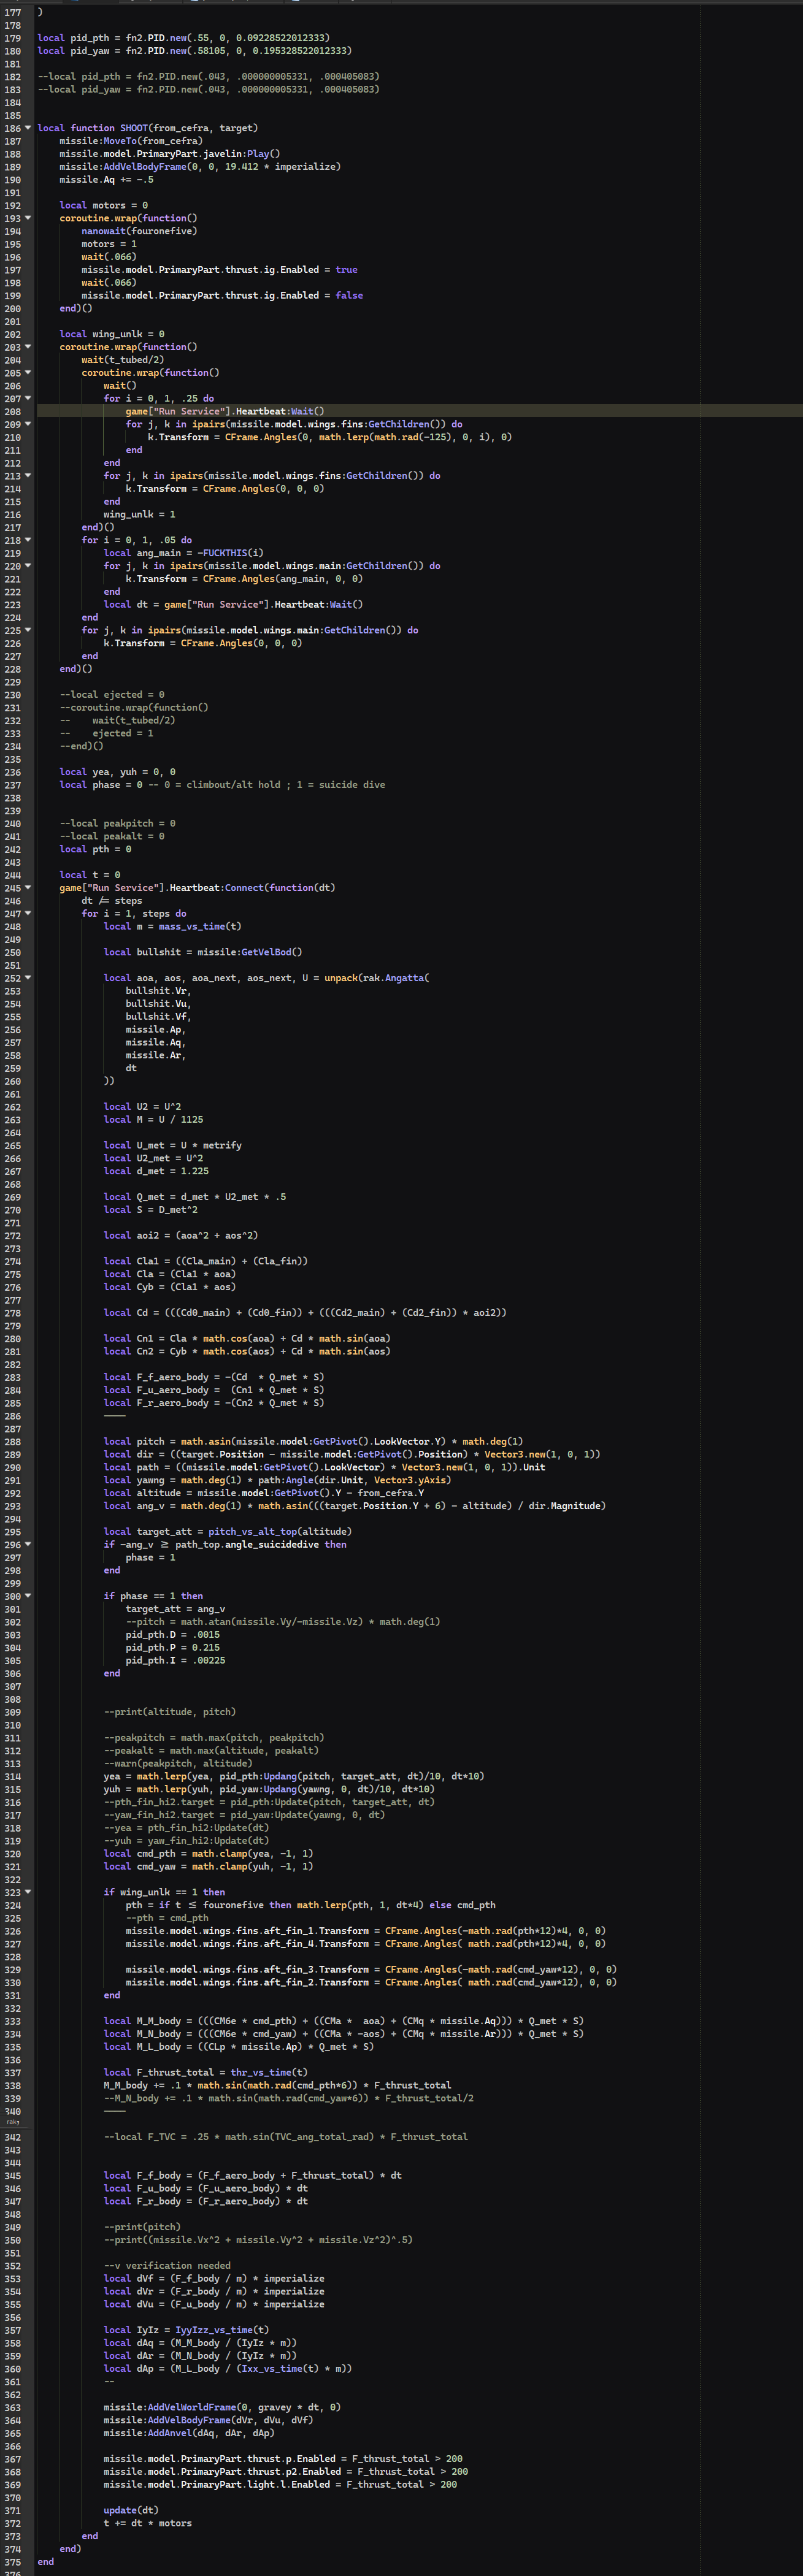Click "local U_met = U * metrify"

[x=172, y=1146]
